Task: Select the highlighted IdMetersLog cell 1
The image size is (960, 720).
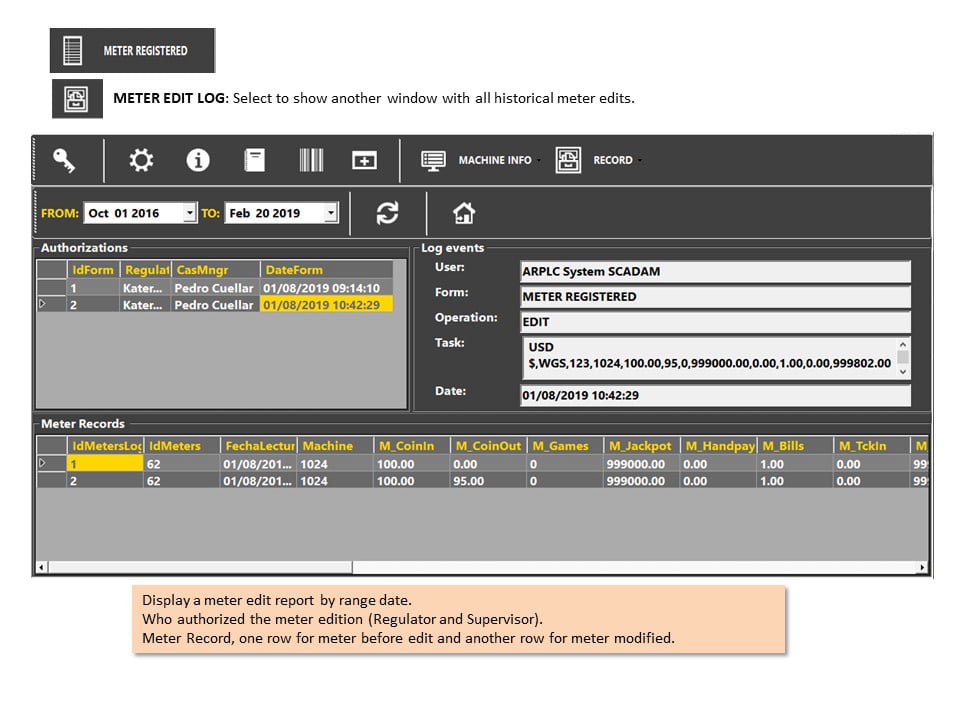Action: [105, 463]
